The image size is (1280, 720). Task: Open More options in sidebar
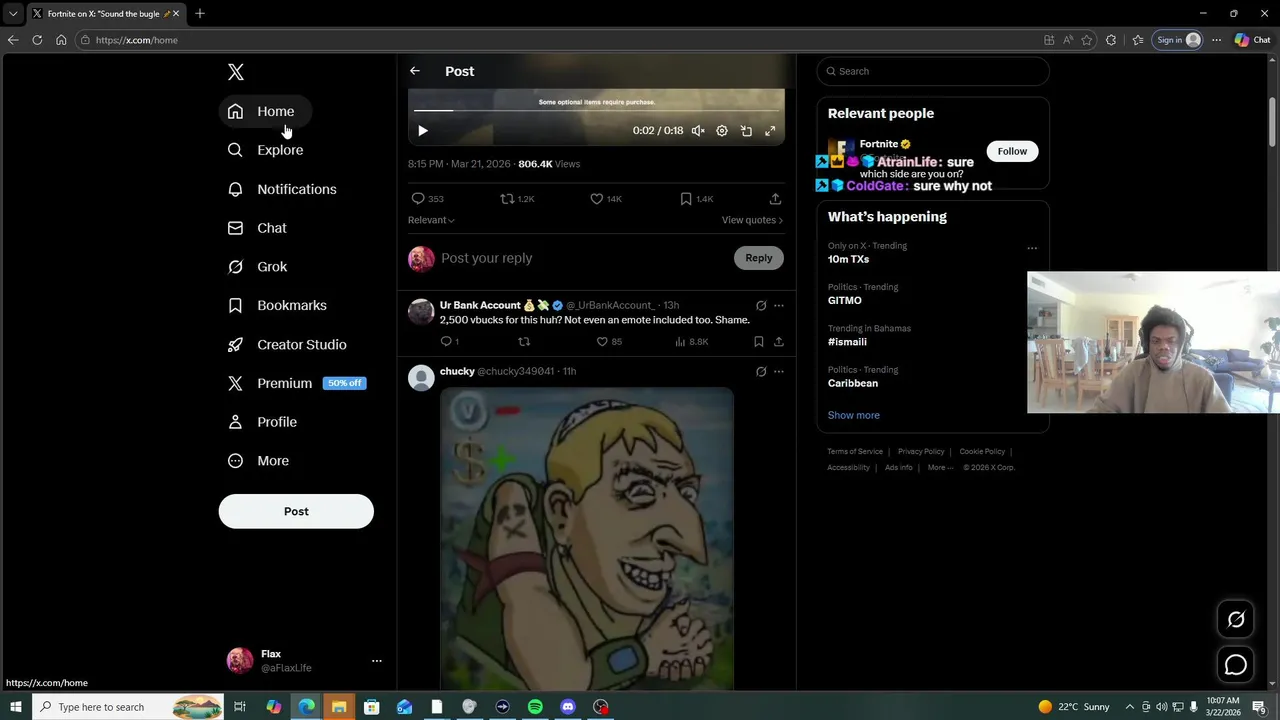259,461
